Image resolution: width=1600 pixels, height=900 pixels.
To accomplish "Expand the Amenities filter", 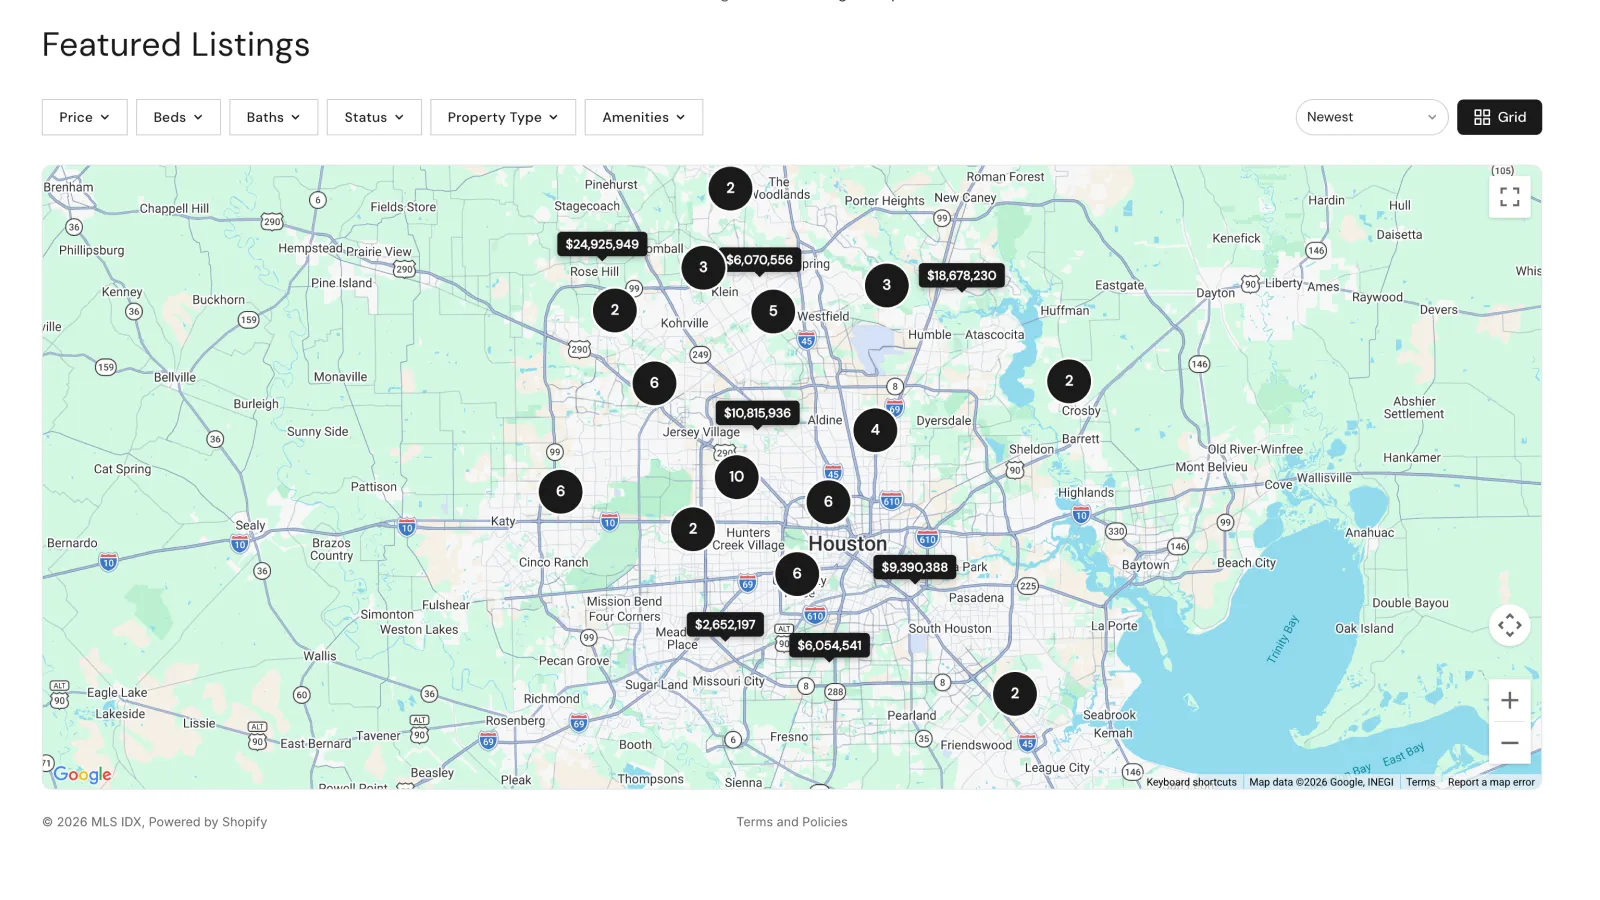I will pyautogui.click(x=643, y=117).
